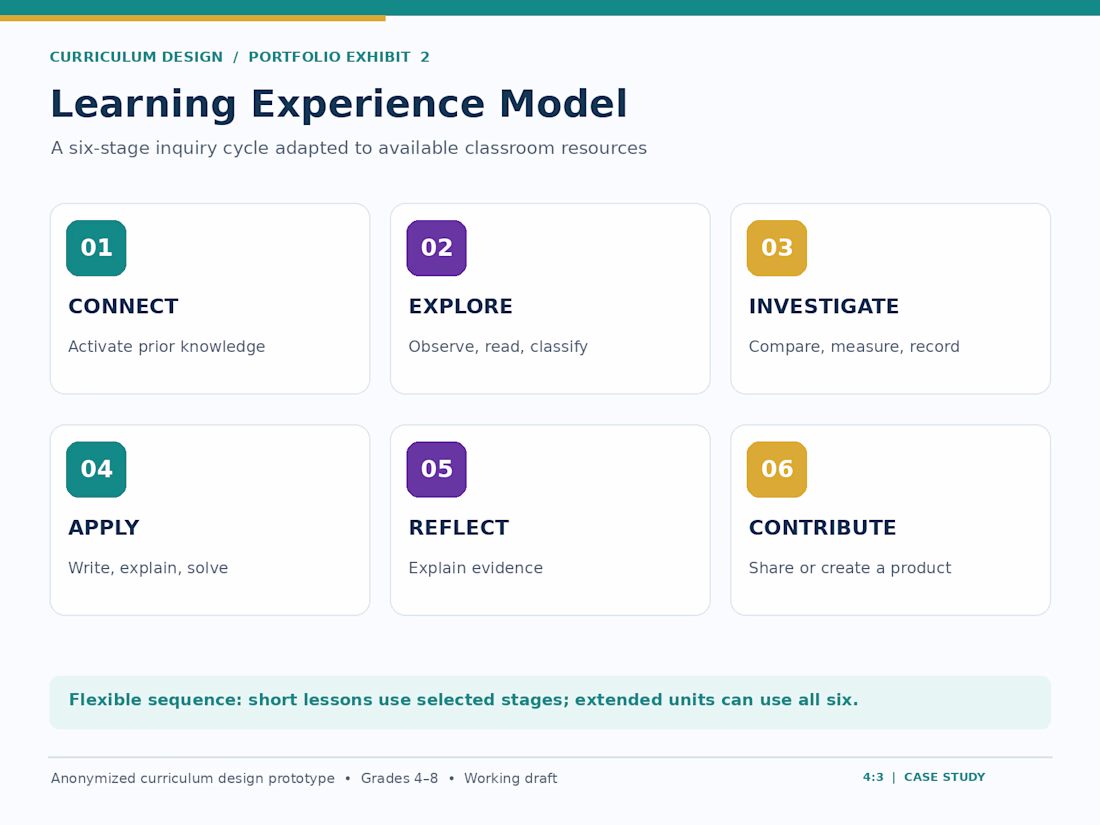Select the REFLECT stage heading
This screenshot has height=825, width=1100.
(x=459, y=528)
